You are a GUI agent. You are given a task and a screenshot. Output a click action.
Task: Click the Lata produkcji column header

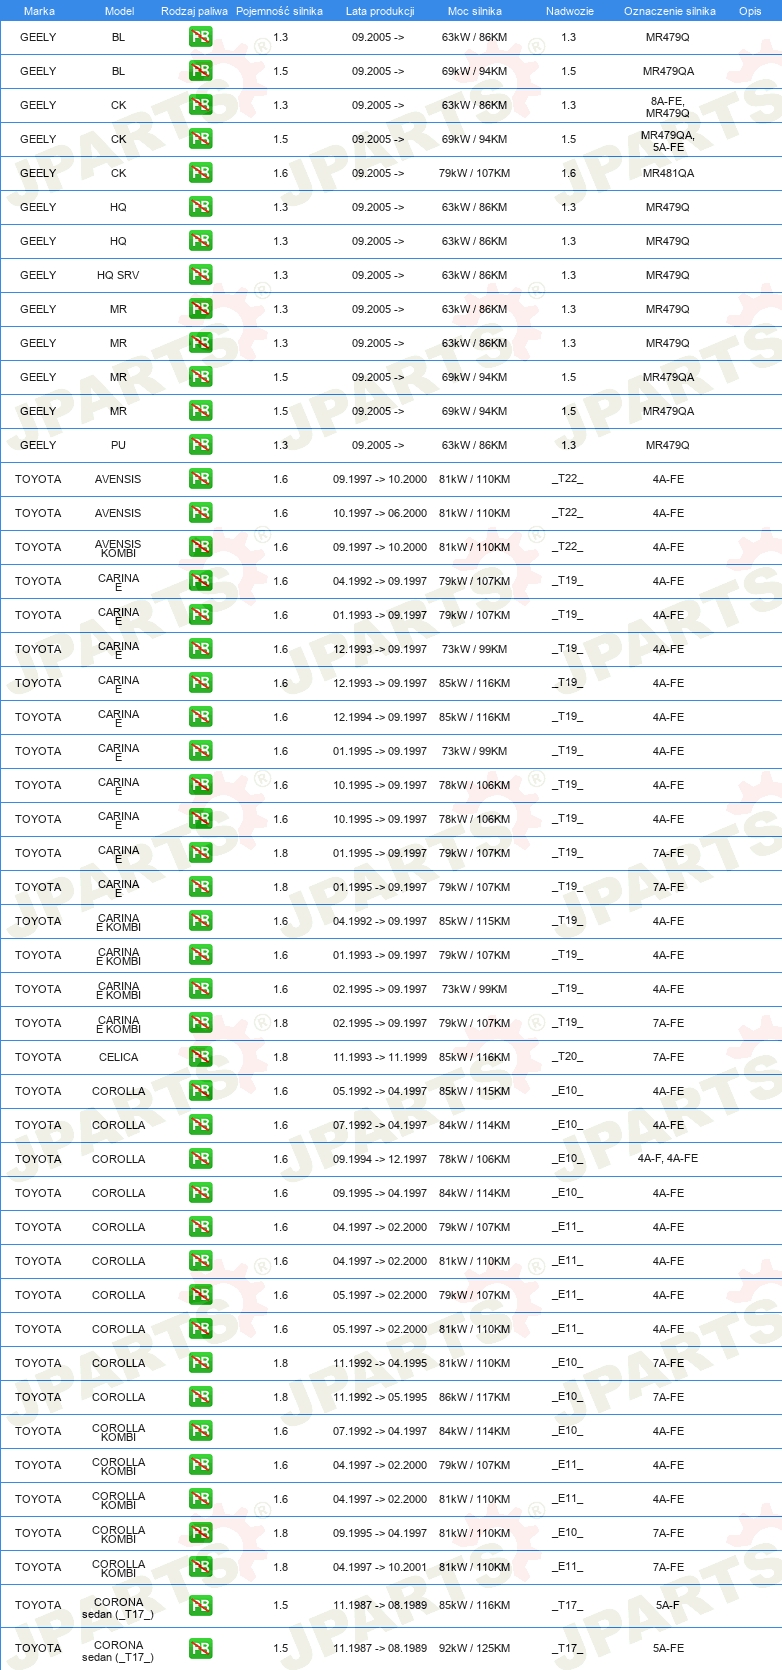click(380, 11)
